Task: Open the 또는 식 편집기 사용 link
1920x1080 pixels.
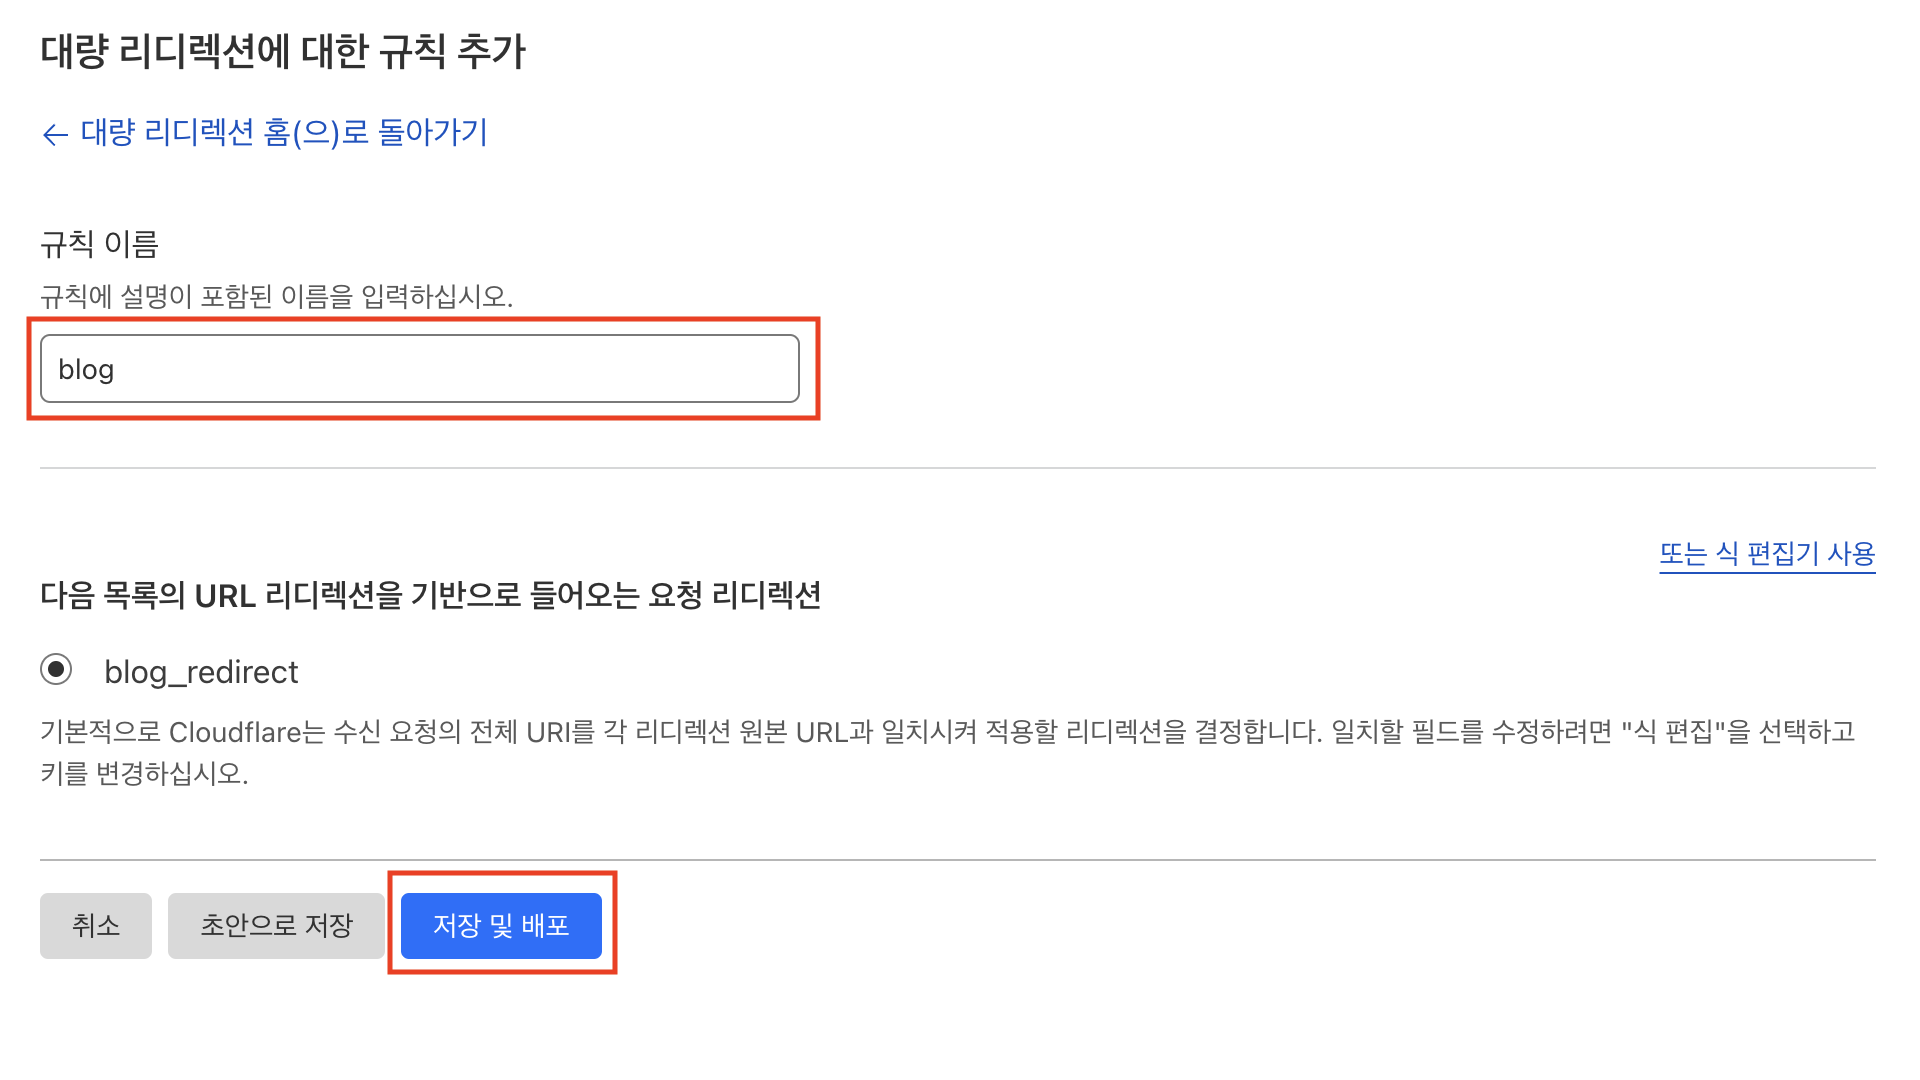Action: coord(1766,553)
